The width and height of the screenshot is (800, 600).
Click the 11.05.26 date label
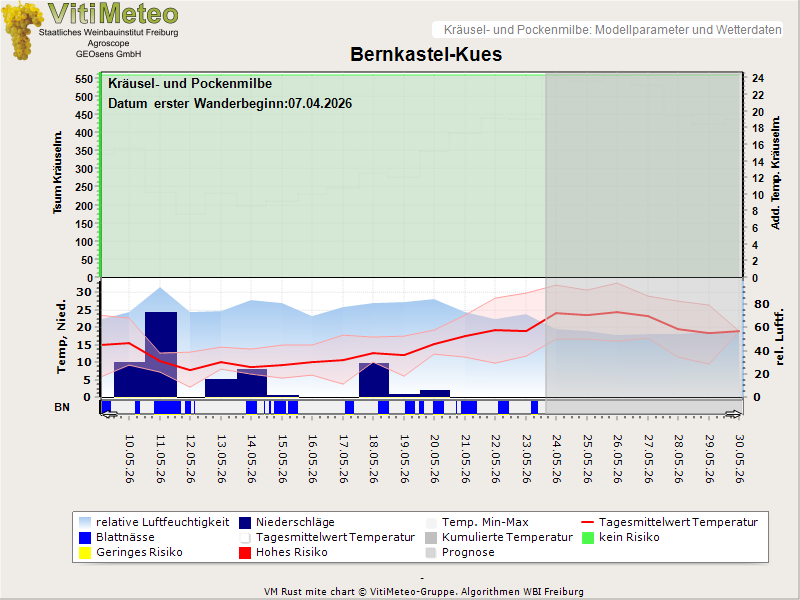coord(160,459)
